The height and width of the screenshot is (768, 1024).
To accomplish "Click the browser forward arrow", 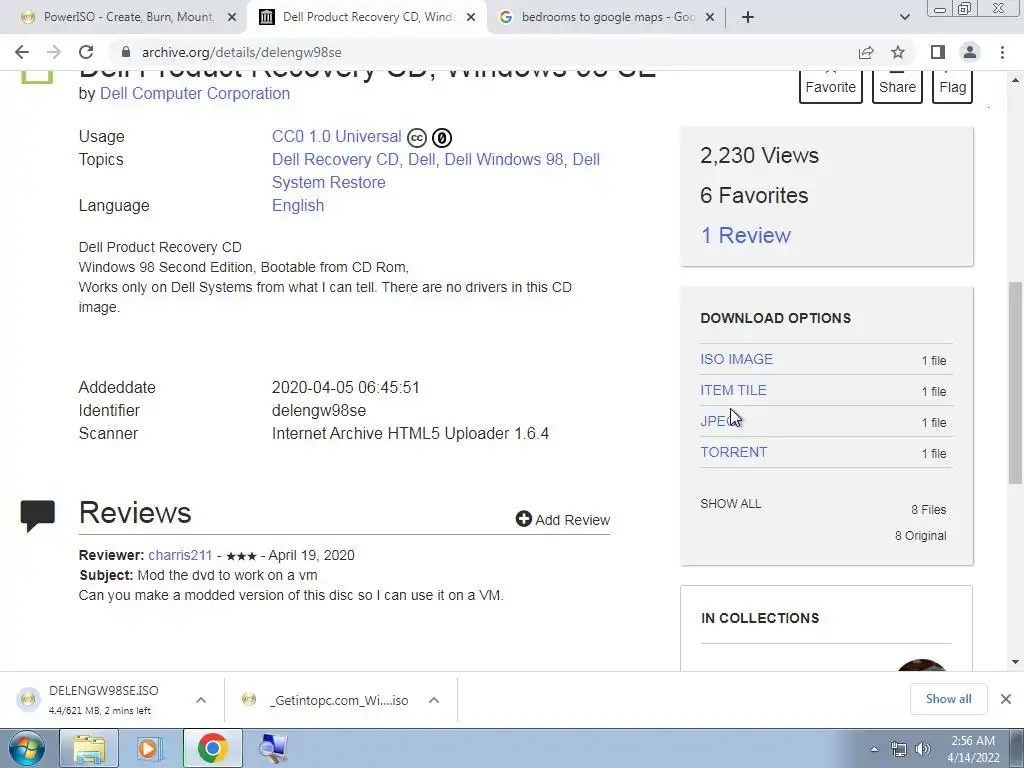I will 54,52.
